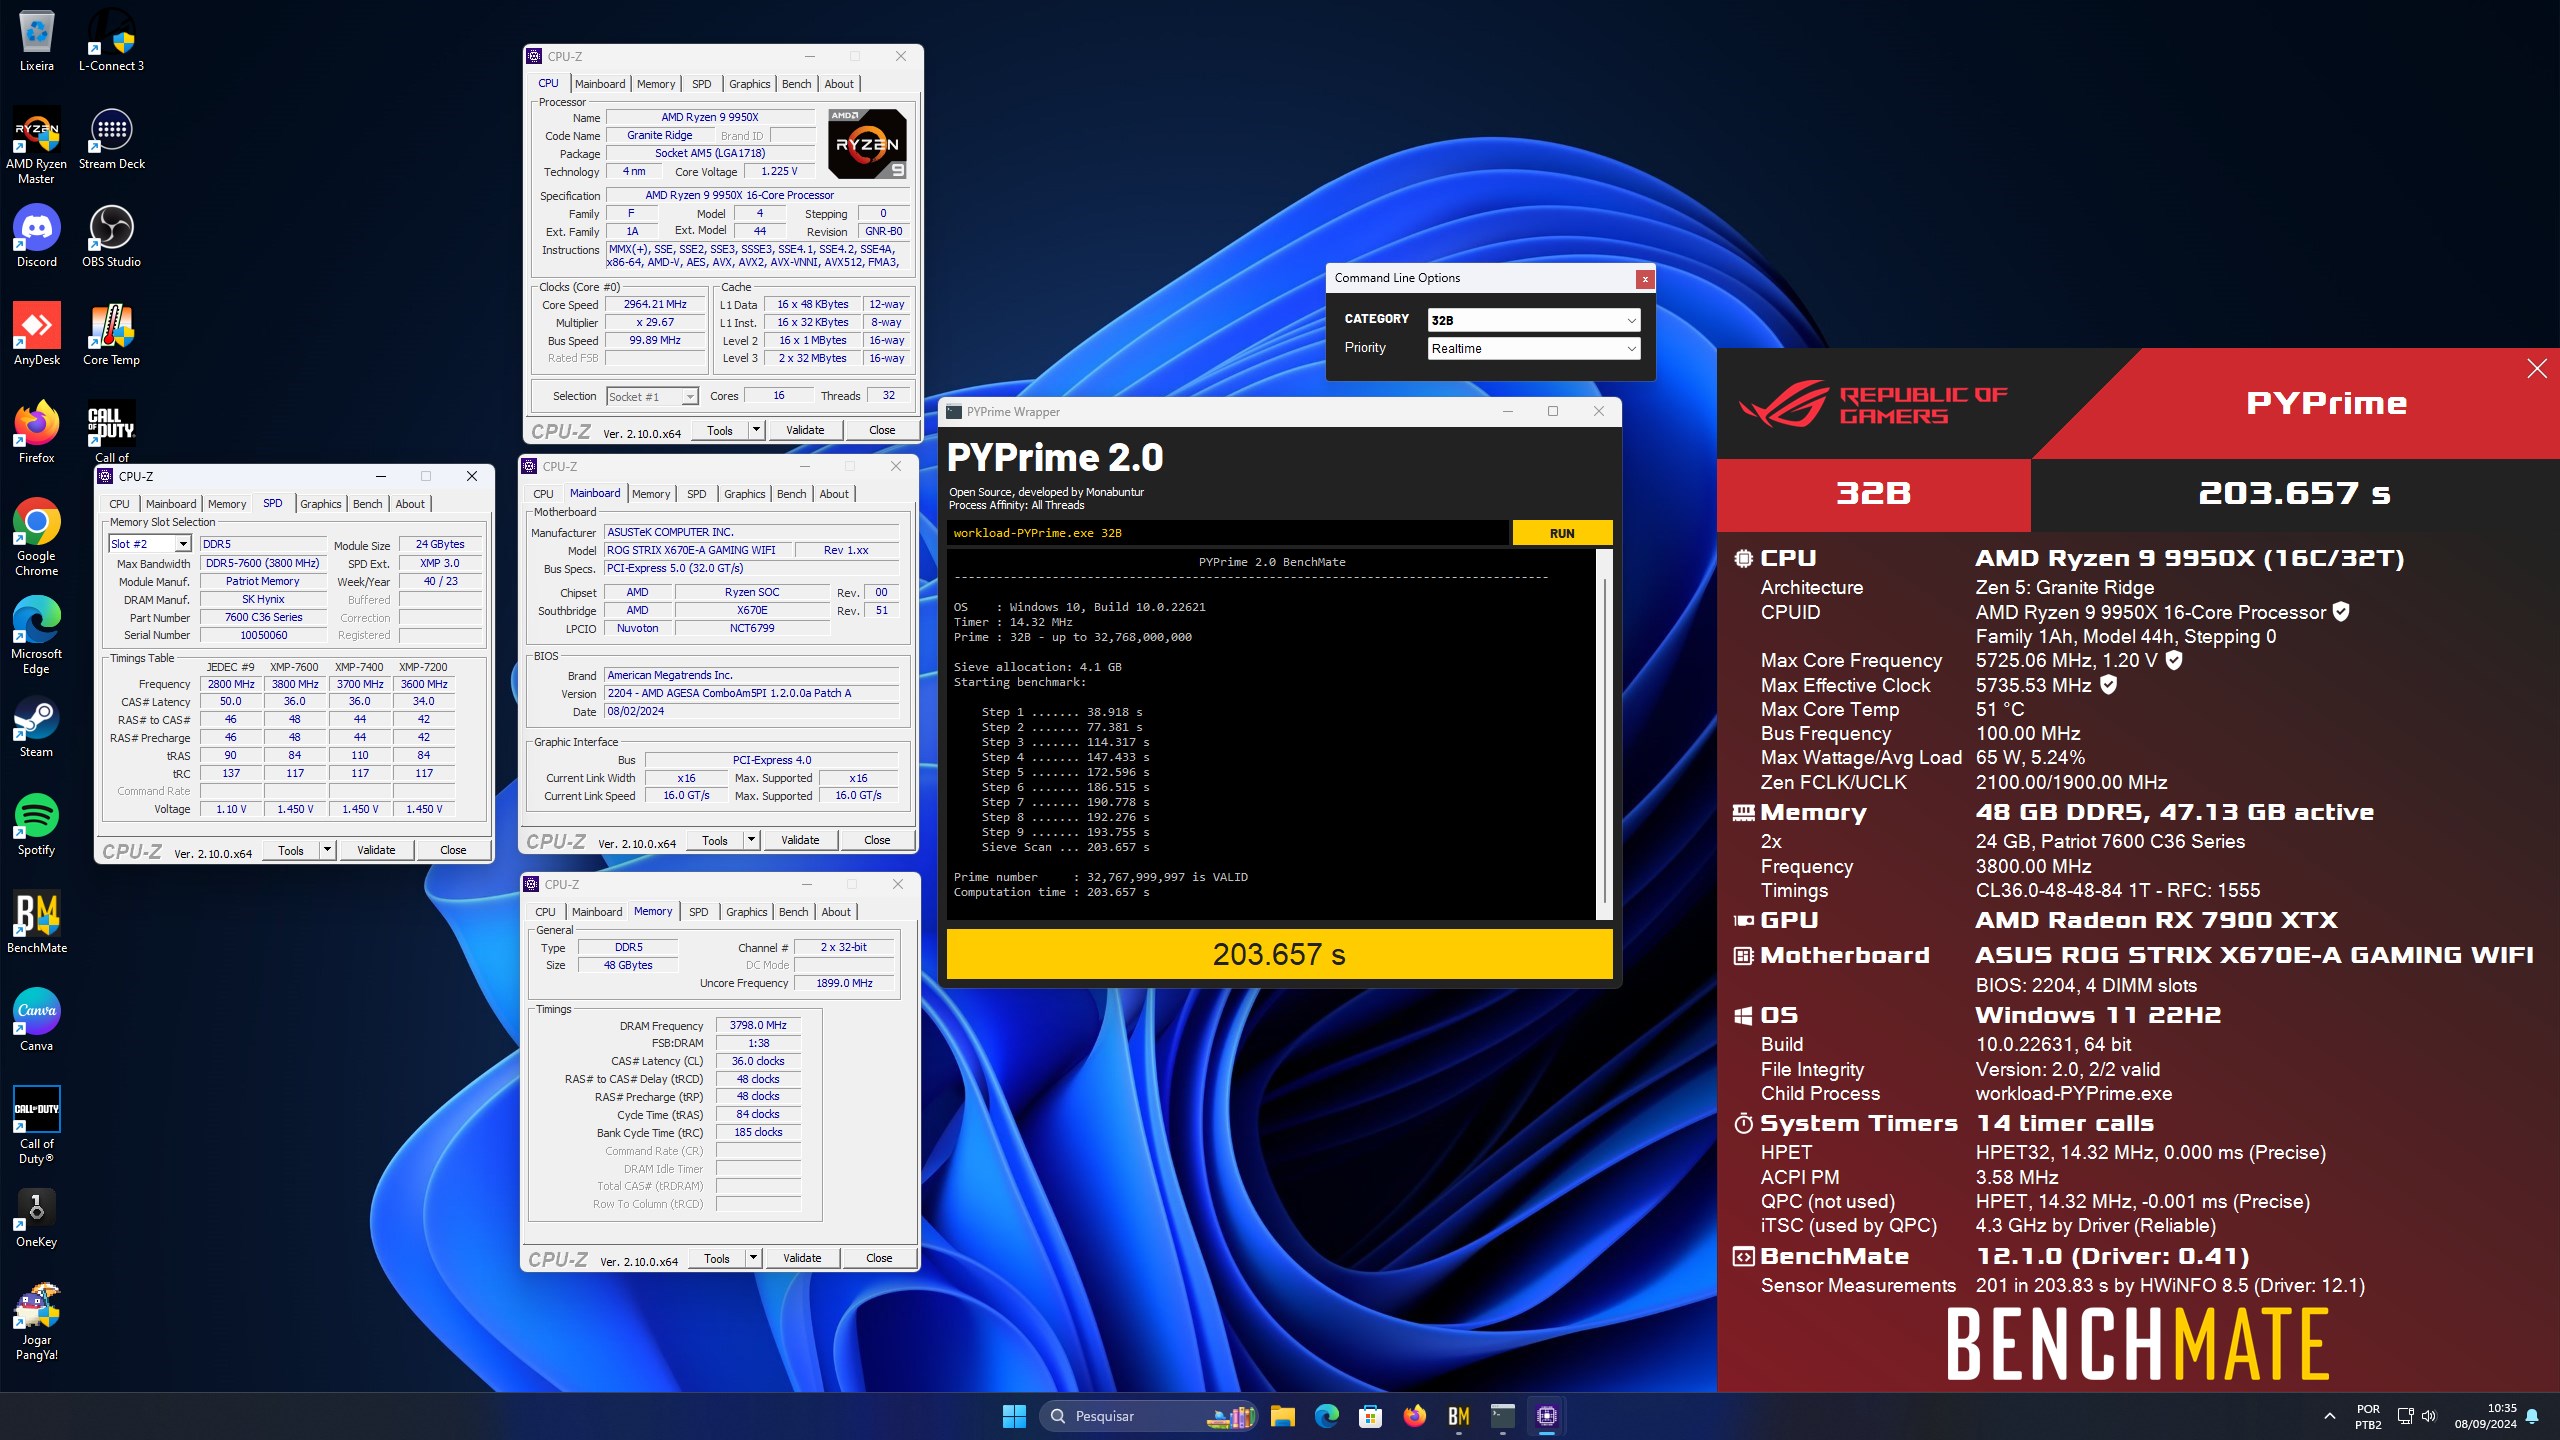Image resolution: width=2560 pixels, height=1440 pixels.
Task: Close the Command Line Options dialog
Action: (1645, 279)
